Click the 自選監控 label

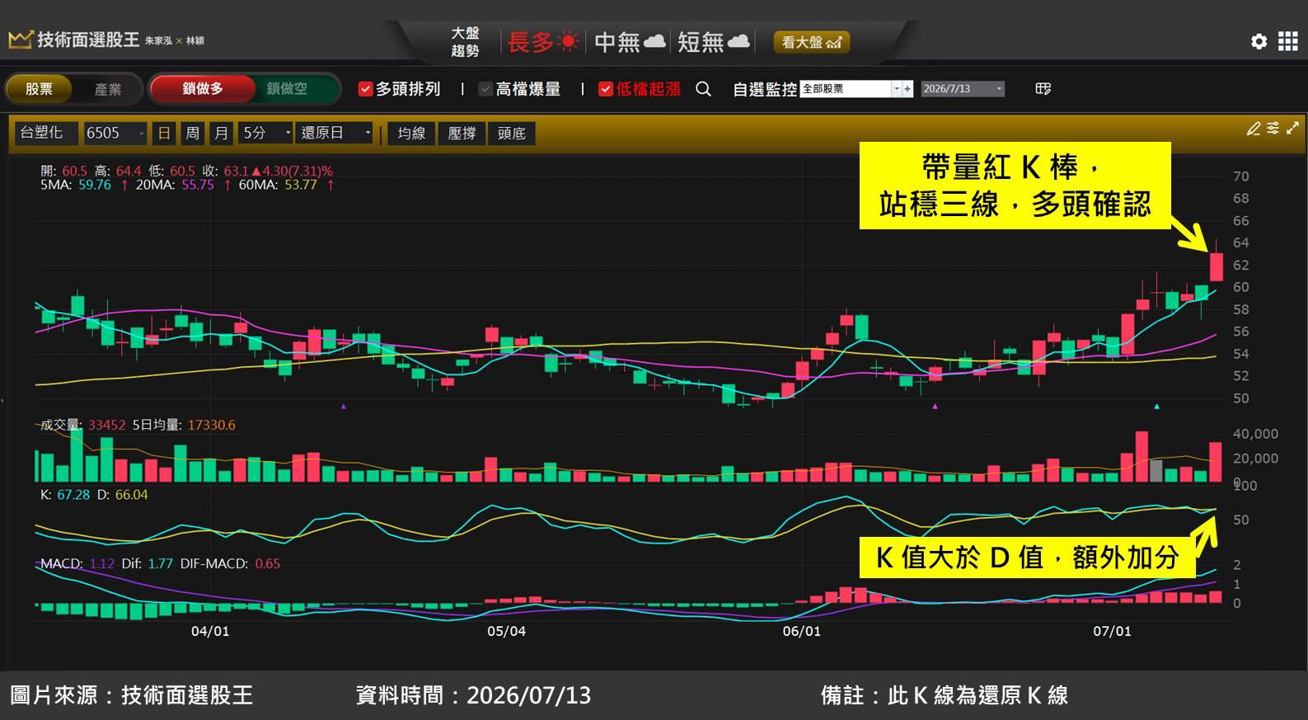coord(765,89)
